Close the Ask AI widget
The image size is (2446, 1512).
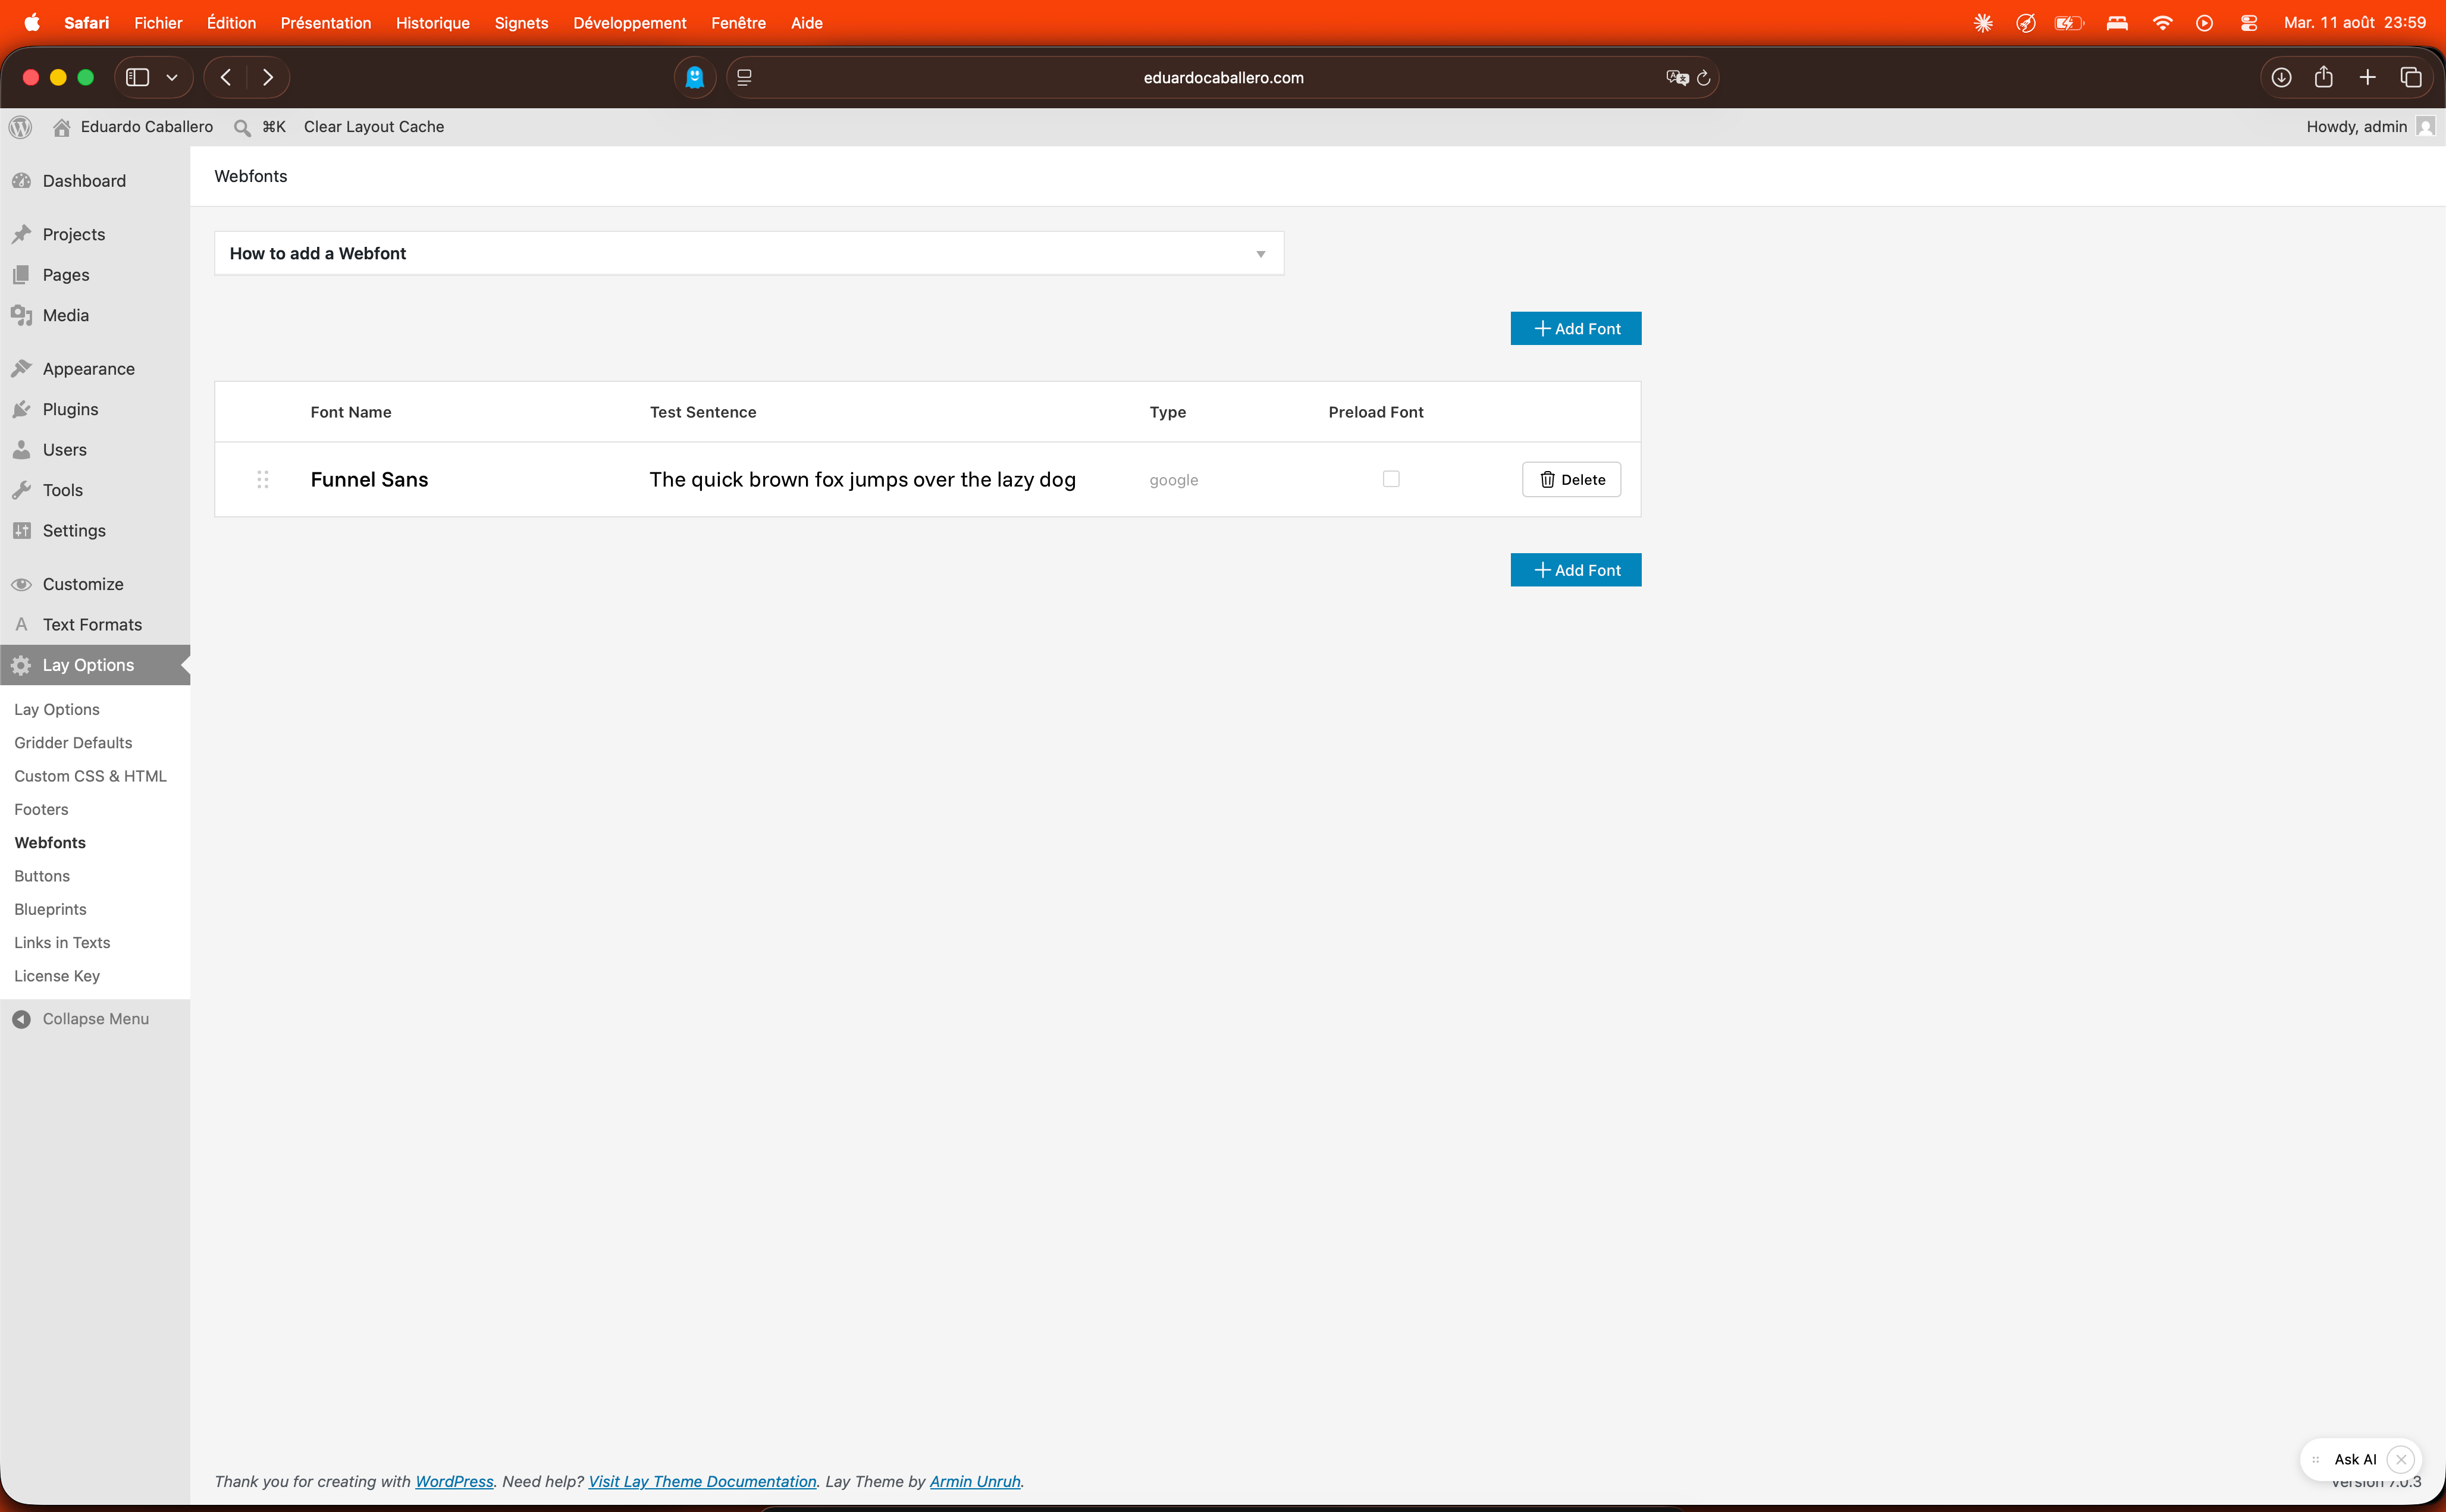[x=2400, y=1459]
